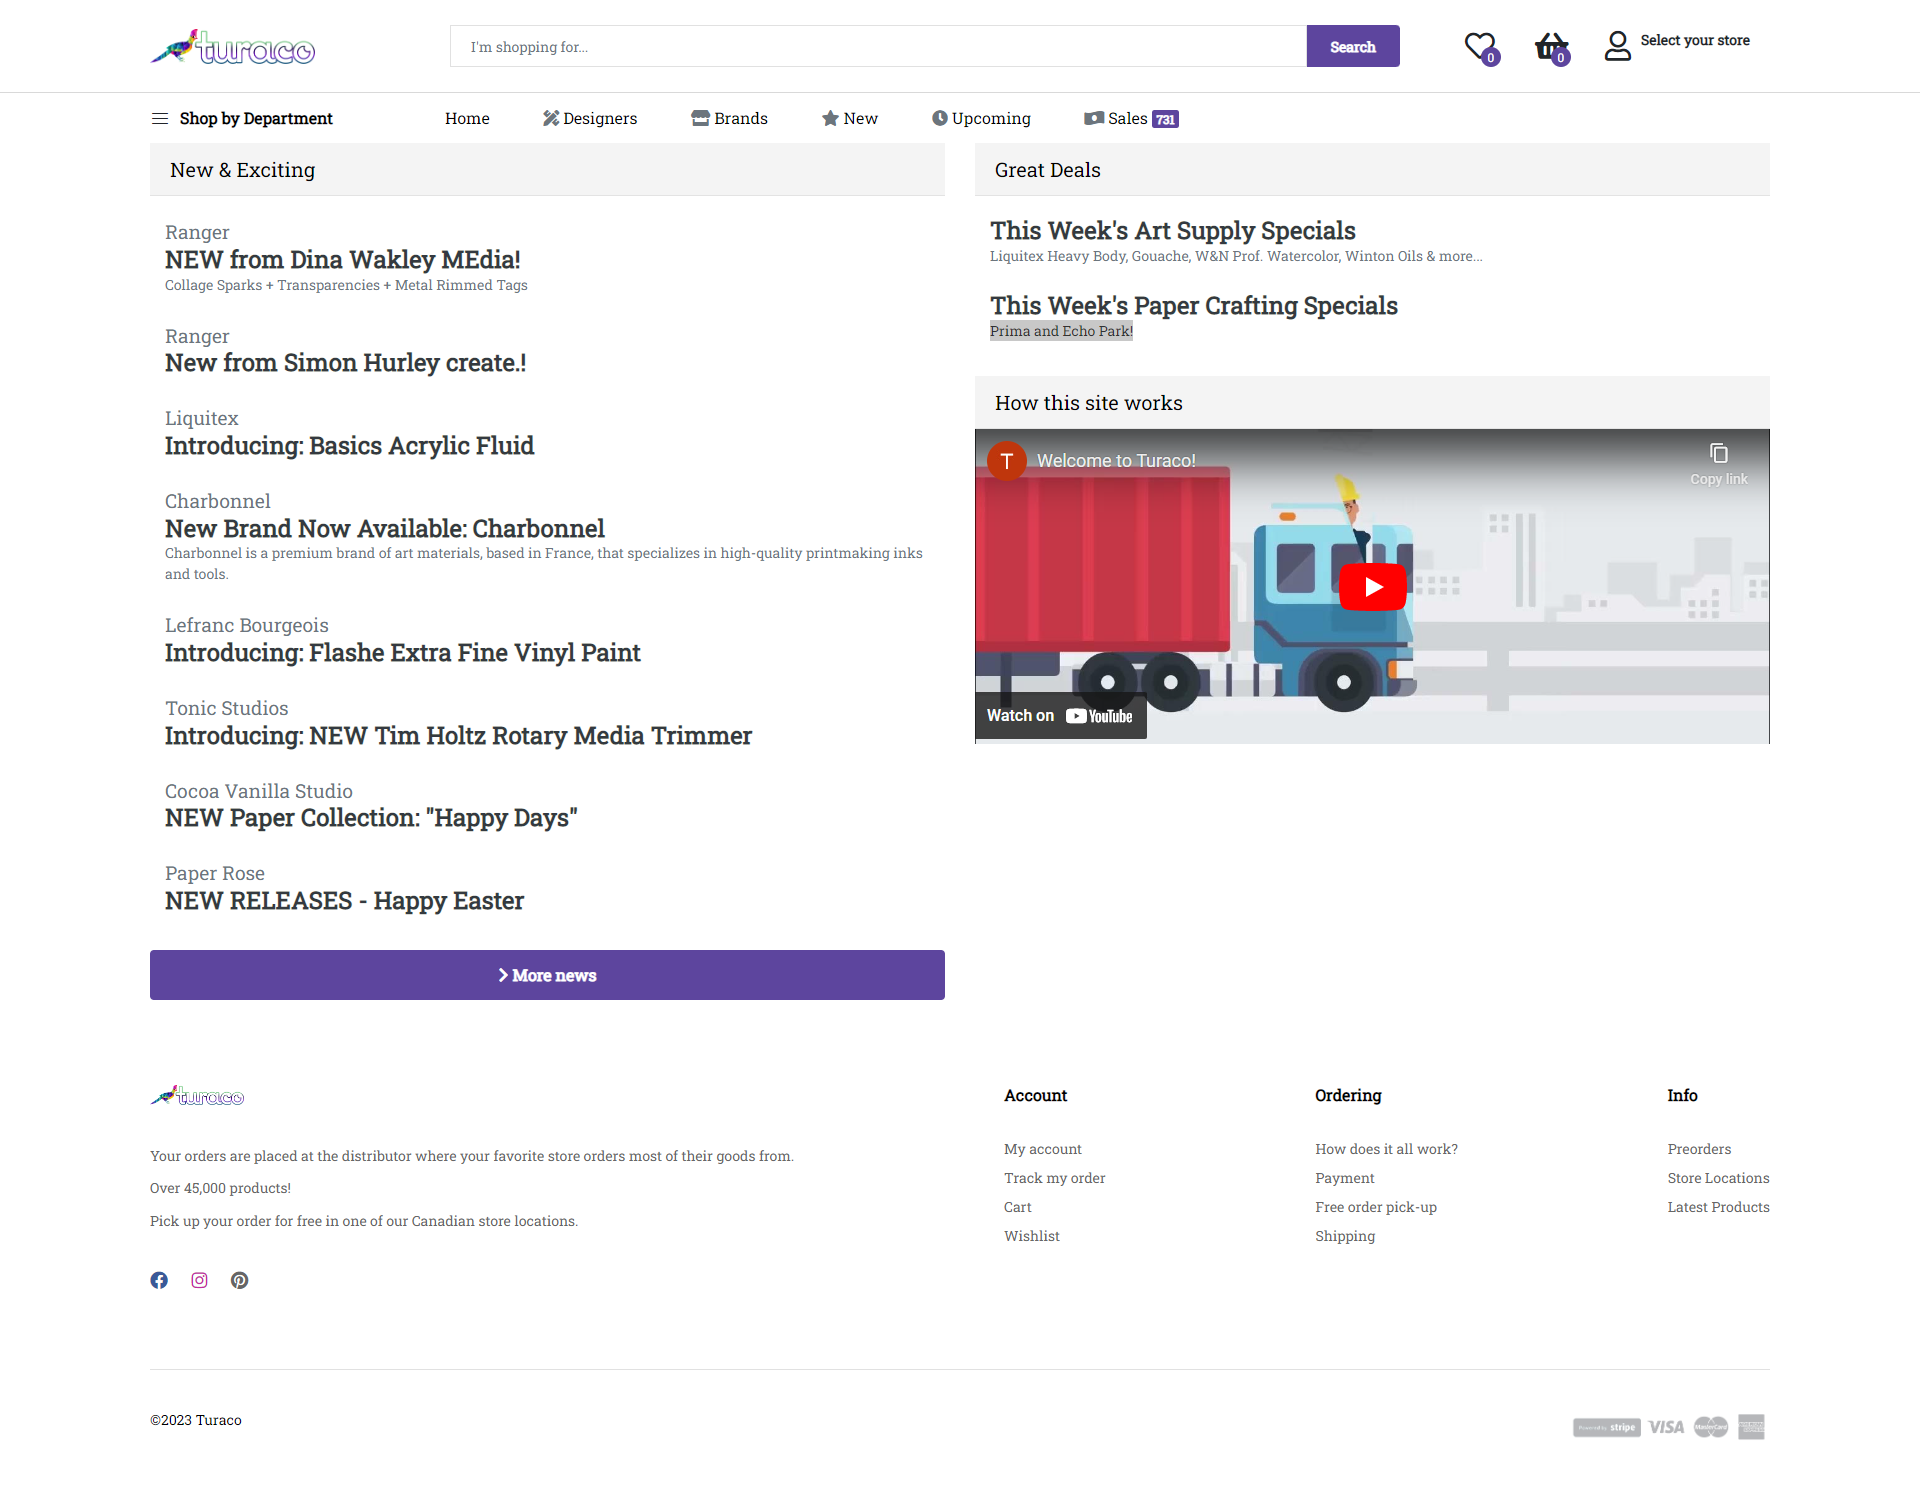Click the Stripe payment badge
Image resolution: width=1920 pixels, height=1485 pixels.
[x=1606, y=1427]
